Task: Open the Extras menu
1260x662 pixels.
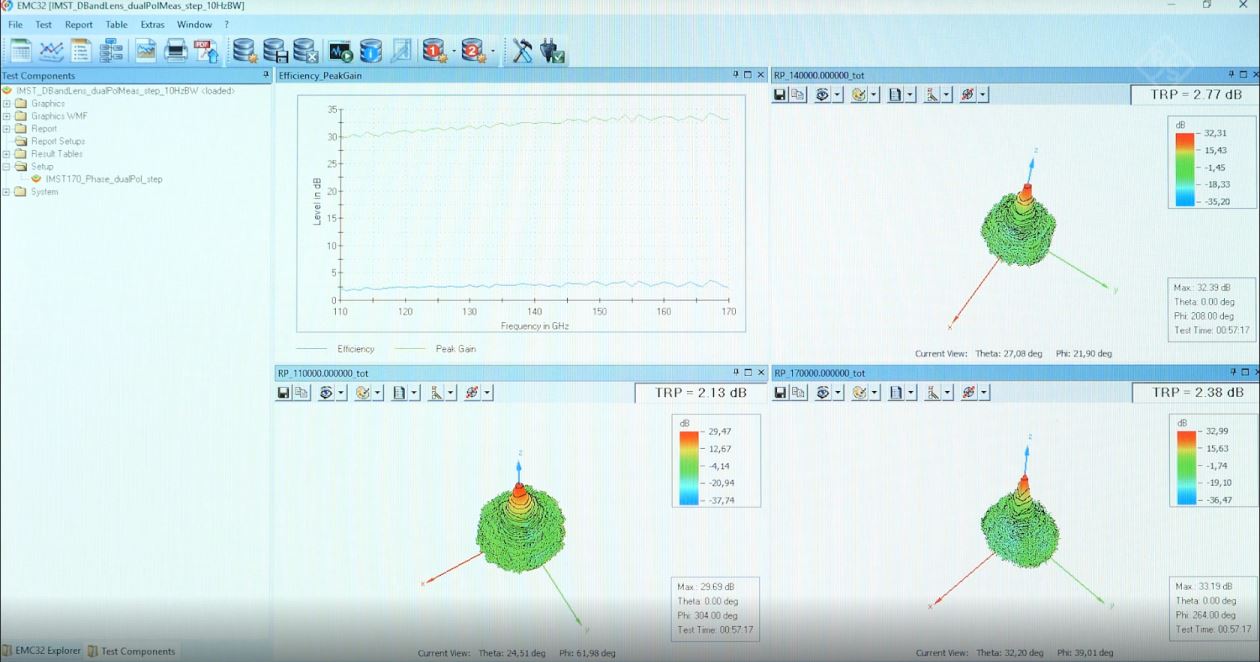Action: (152, 24)
